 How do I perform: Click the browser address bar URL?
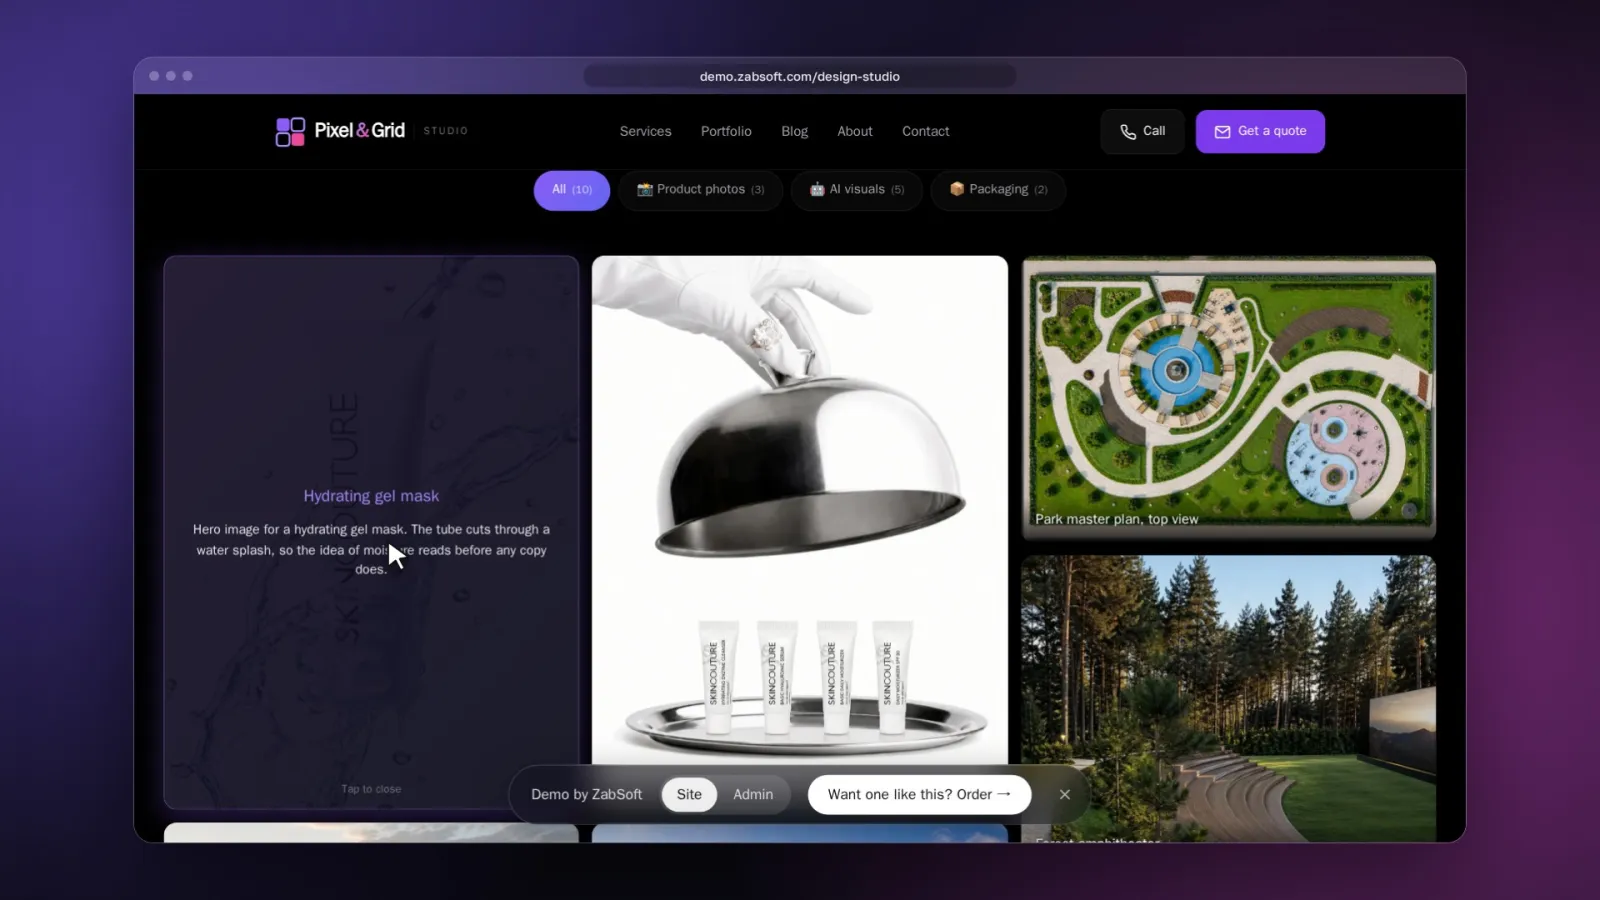[800, 77]
